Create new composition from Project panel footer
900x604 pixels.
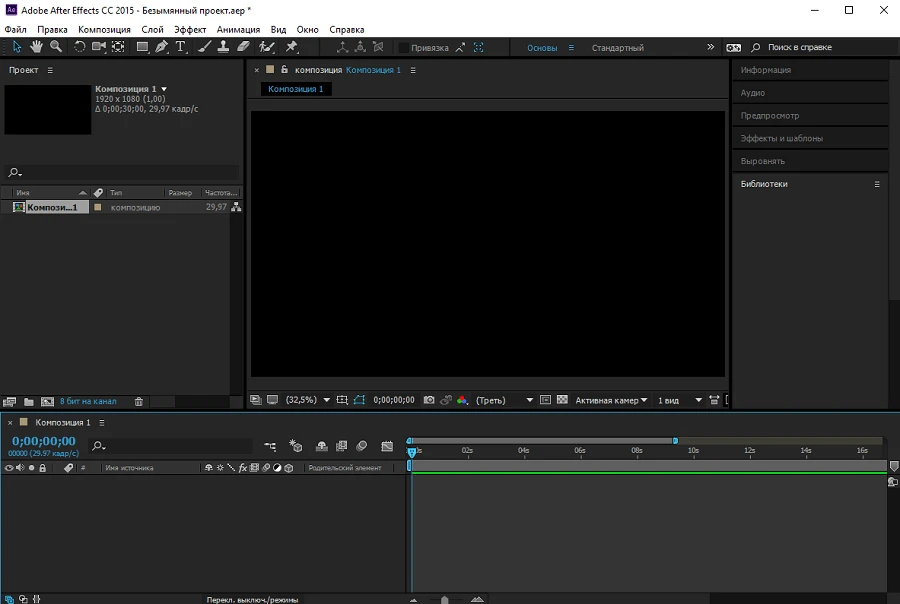tap(48, 402)
